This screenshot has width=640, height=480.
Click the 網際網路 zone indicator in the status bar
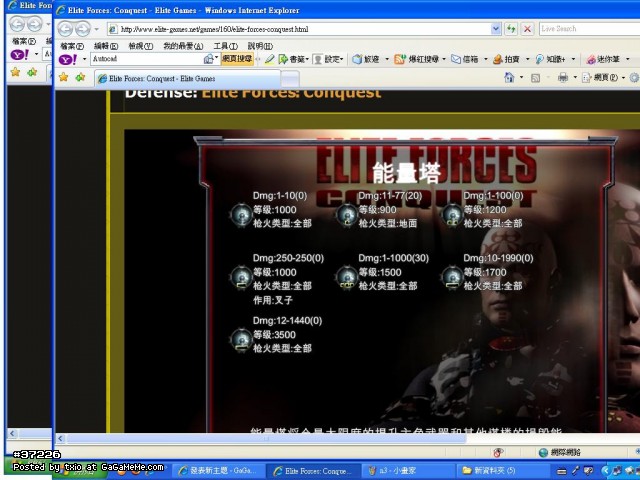(x=560, y=452)
